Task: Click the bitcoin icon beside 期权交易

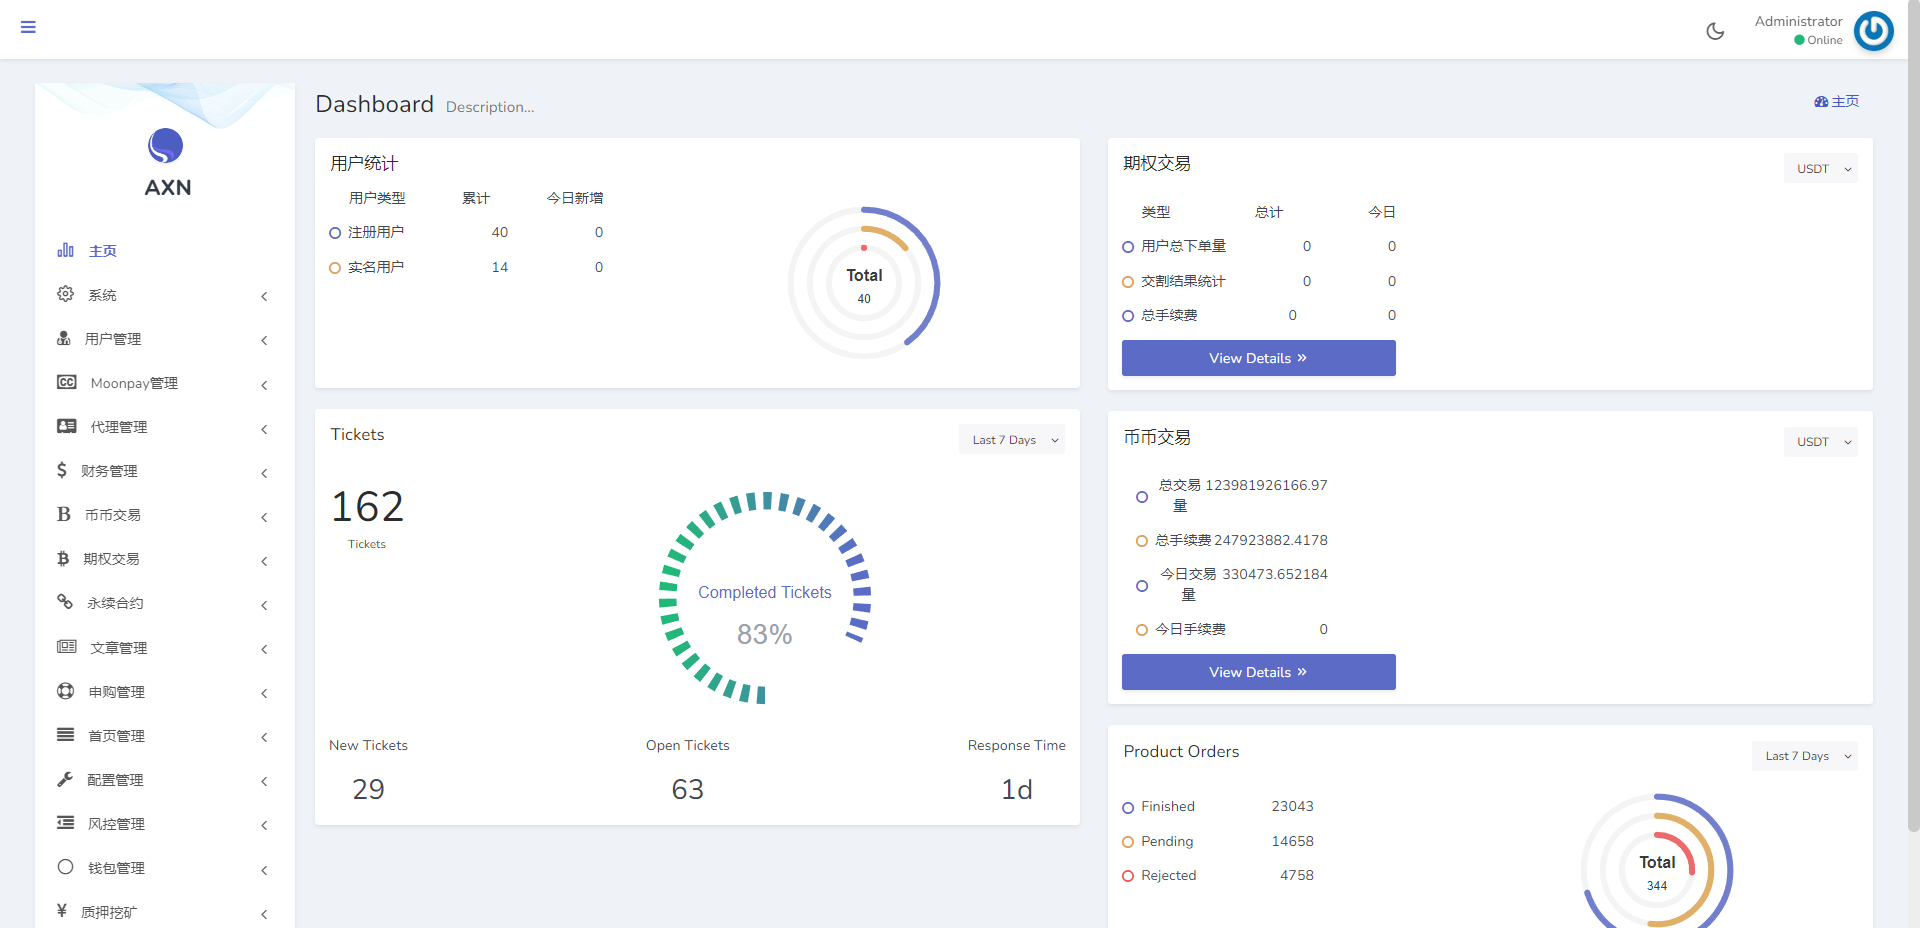Action: point(63,559)
